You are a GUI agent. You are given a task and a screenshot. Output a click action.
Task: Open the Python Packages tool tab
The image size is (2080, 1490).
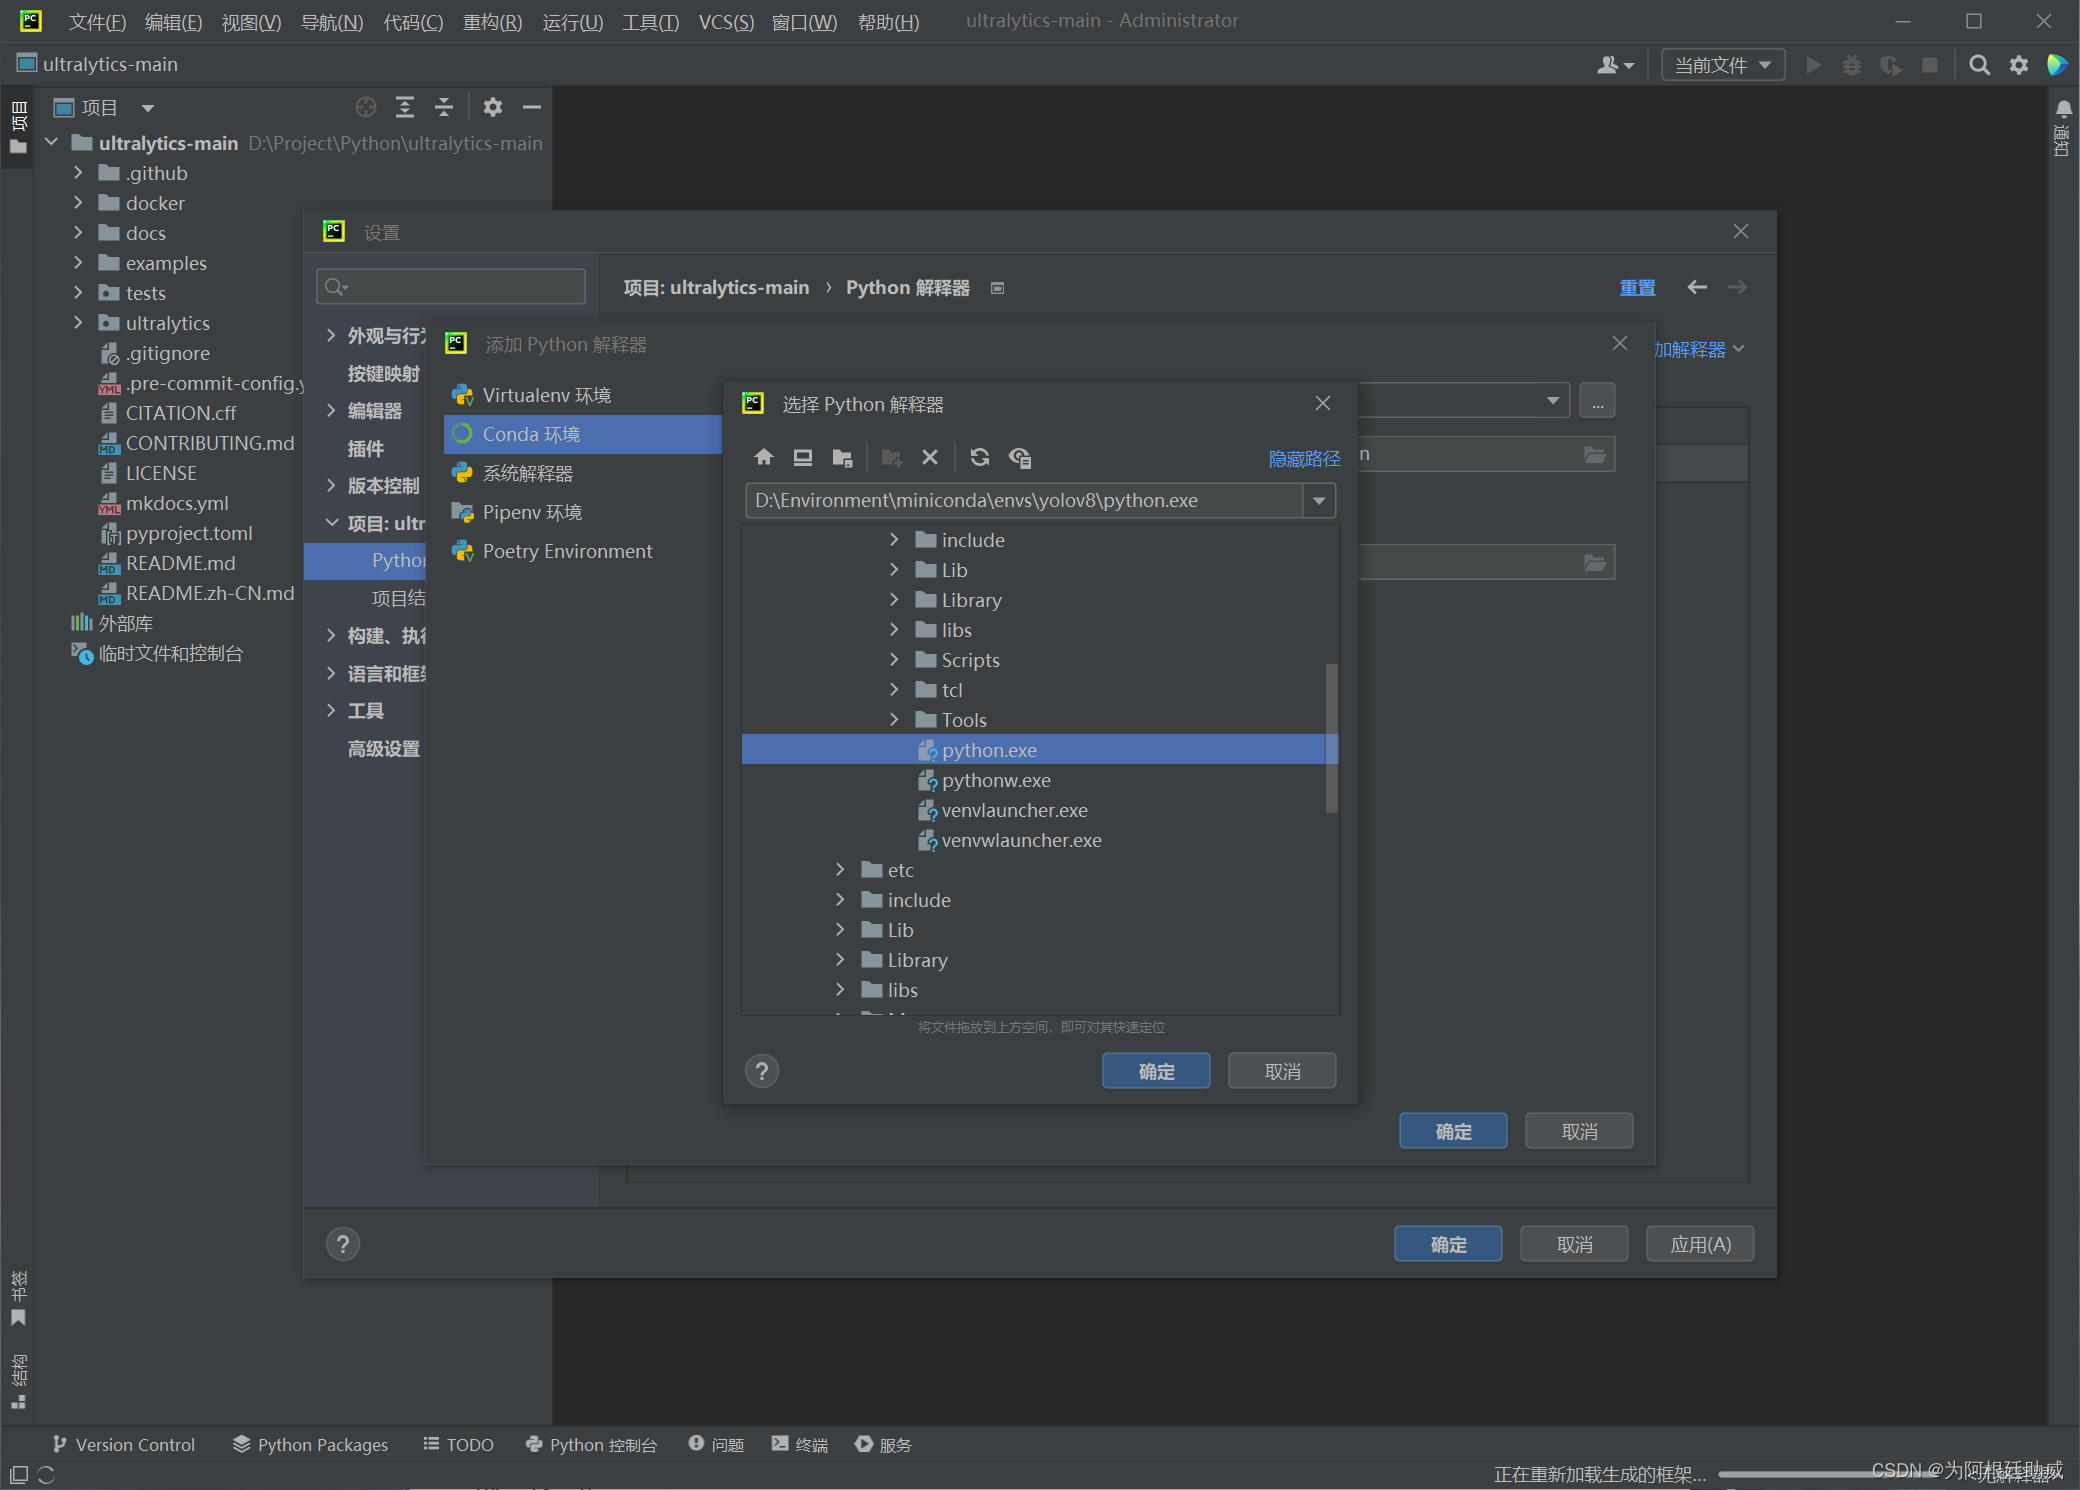point(311,1444)
